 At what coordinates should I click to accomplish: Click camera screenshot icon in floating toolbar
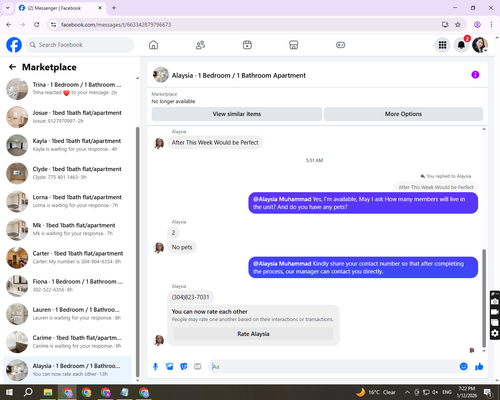click(x=495, y=302)
